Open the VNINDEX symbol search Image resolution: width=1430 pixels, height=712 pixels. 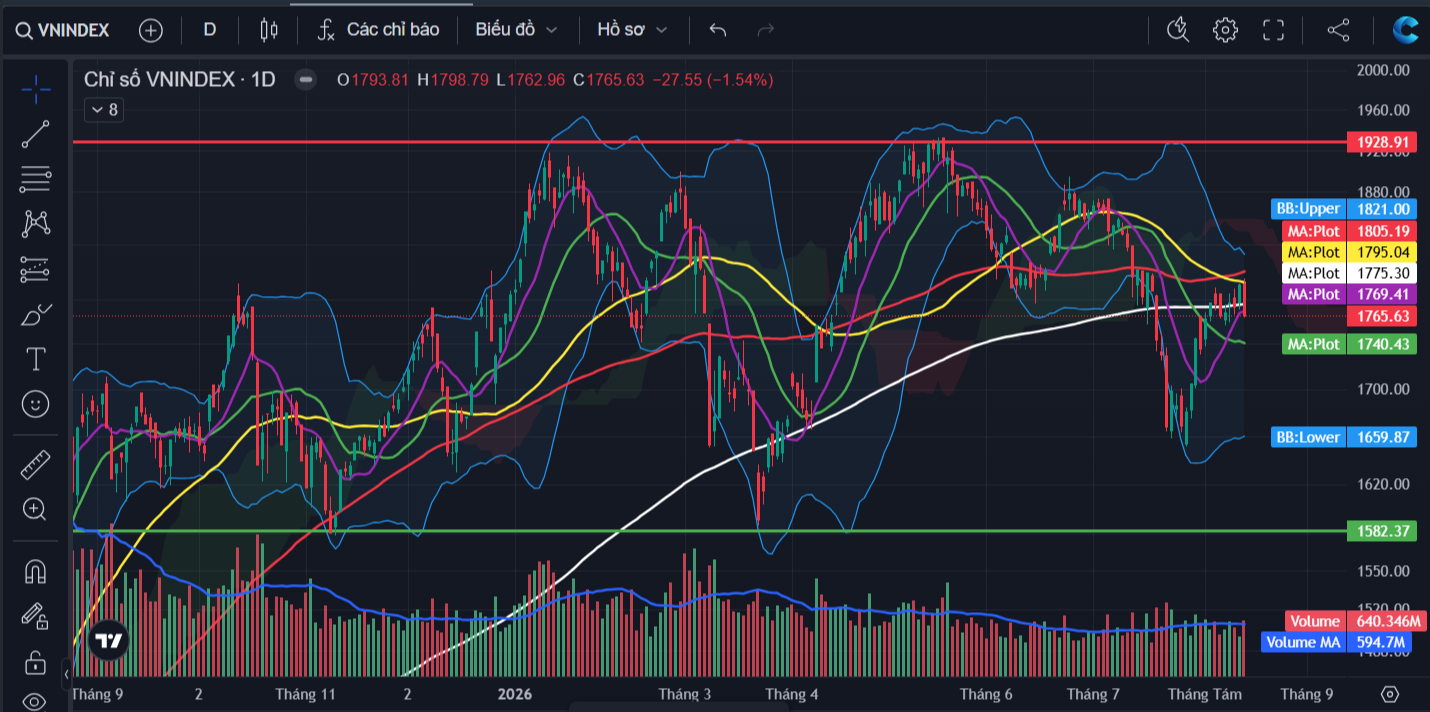pyautogui.click(x=62, y=30)
